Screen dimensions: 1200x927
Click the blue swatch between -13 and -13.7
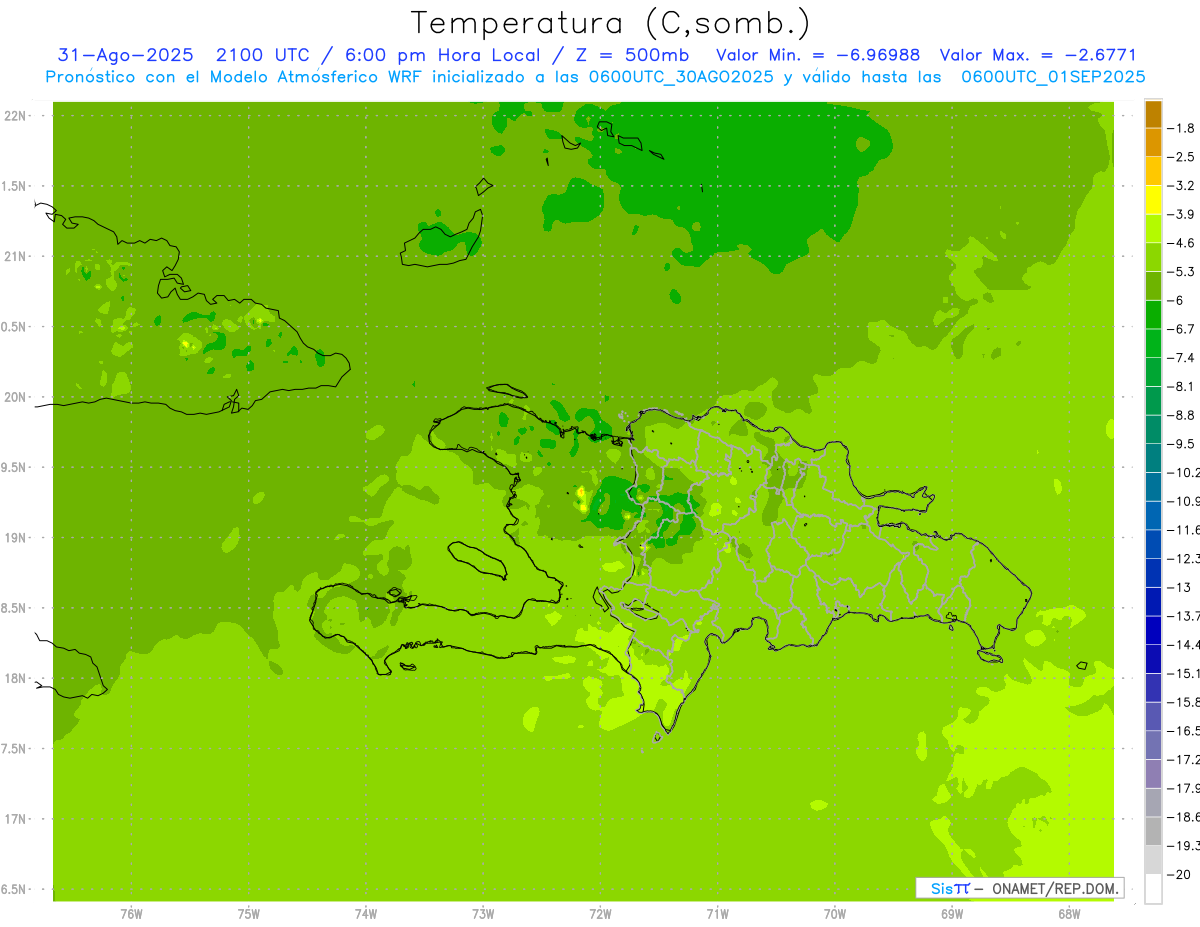[x=1153, y=601]
